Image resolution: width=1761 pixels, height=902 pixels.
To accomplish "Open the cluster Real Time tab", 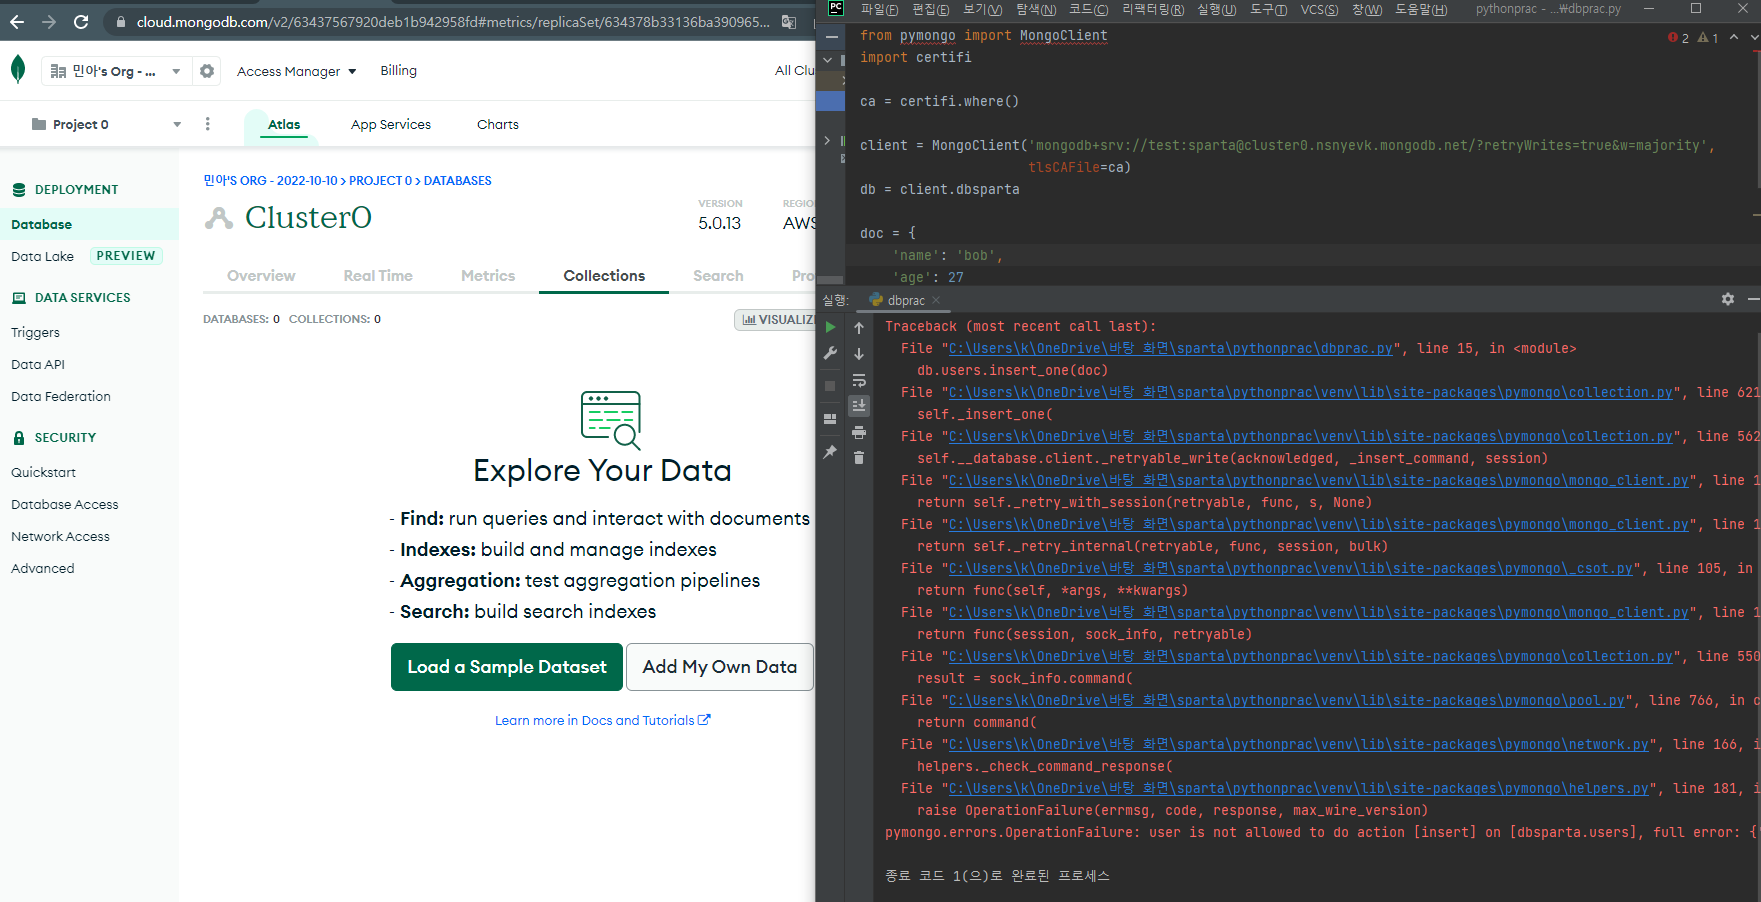I will coord(378,276).
